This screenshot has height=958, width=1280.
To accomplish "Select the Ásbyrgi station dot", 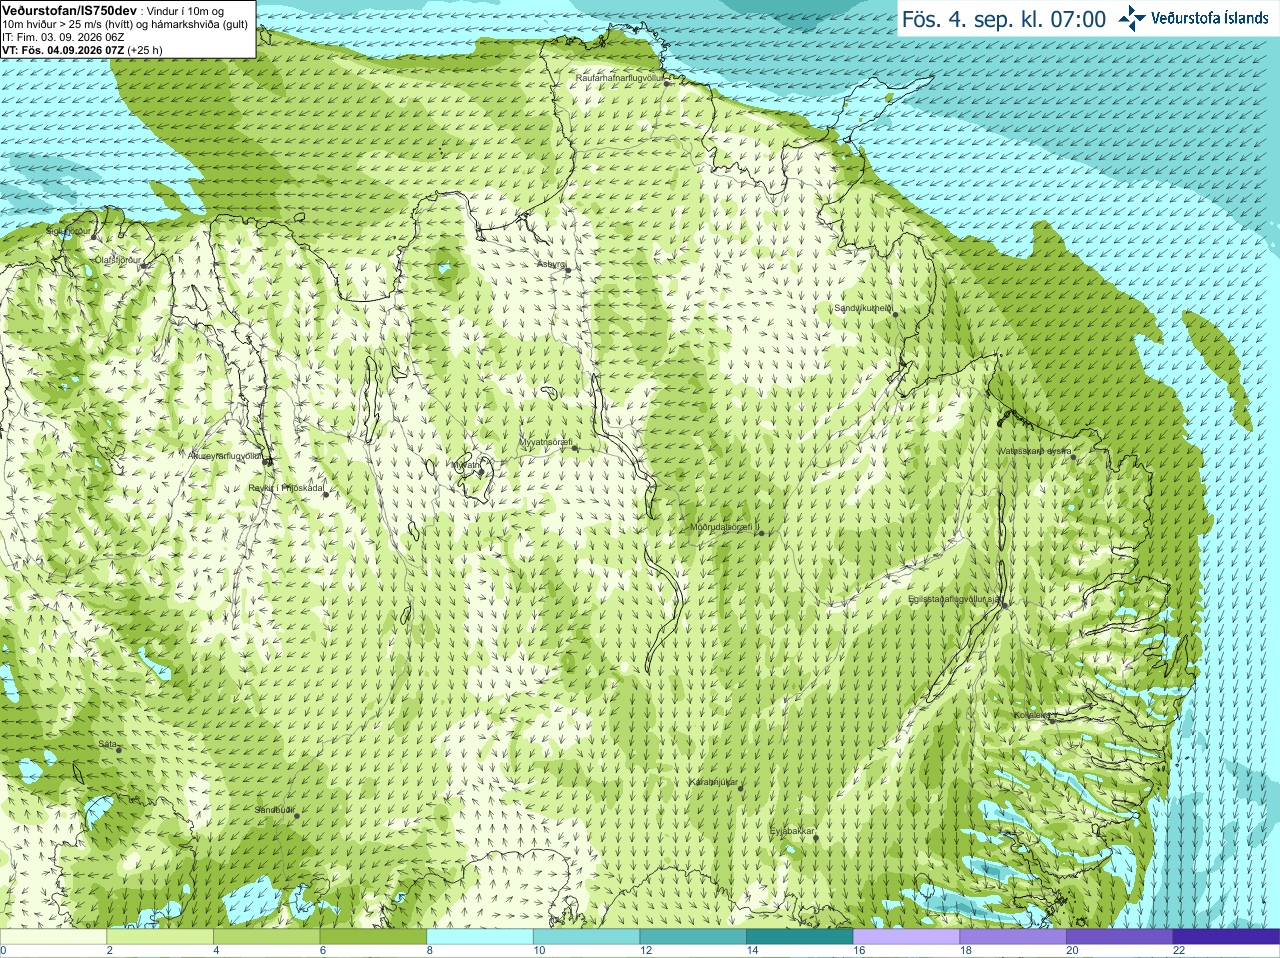I will click(568, 270).
